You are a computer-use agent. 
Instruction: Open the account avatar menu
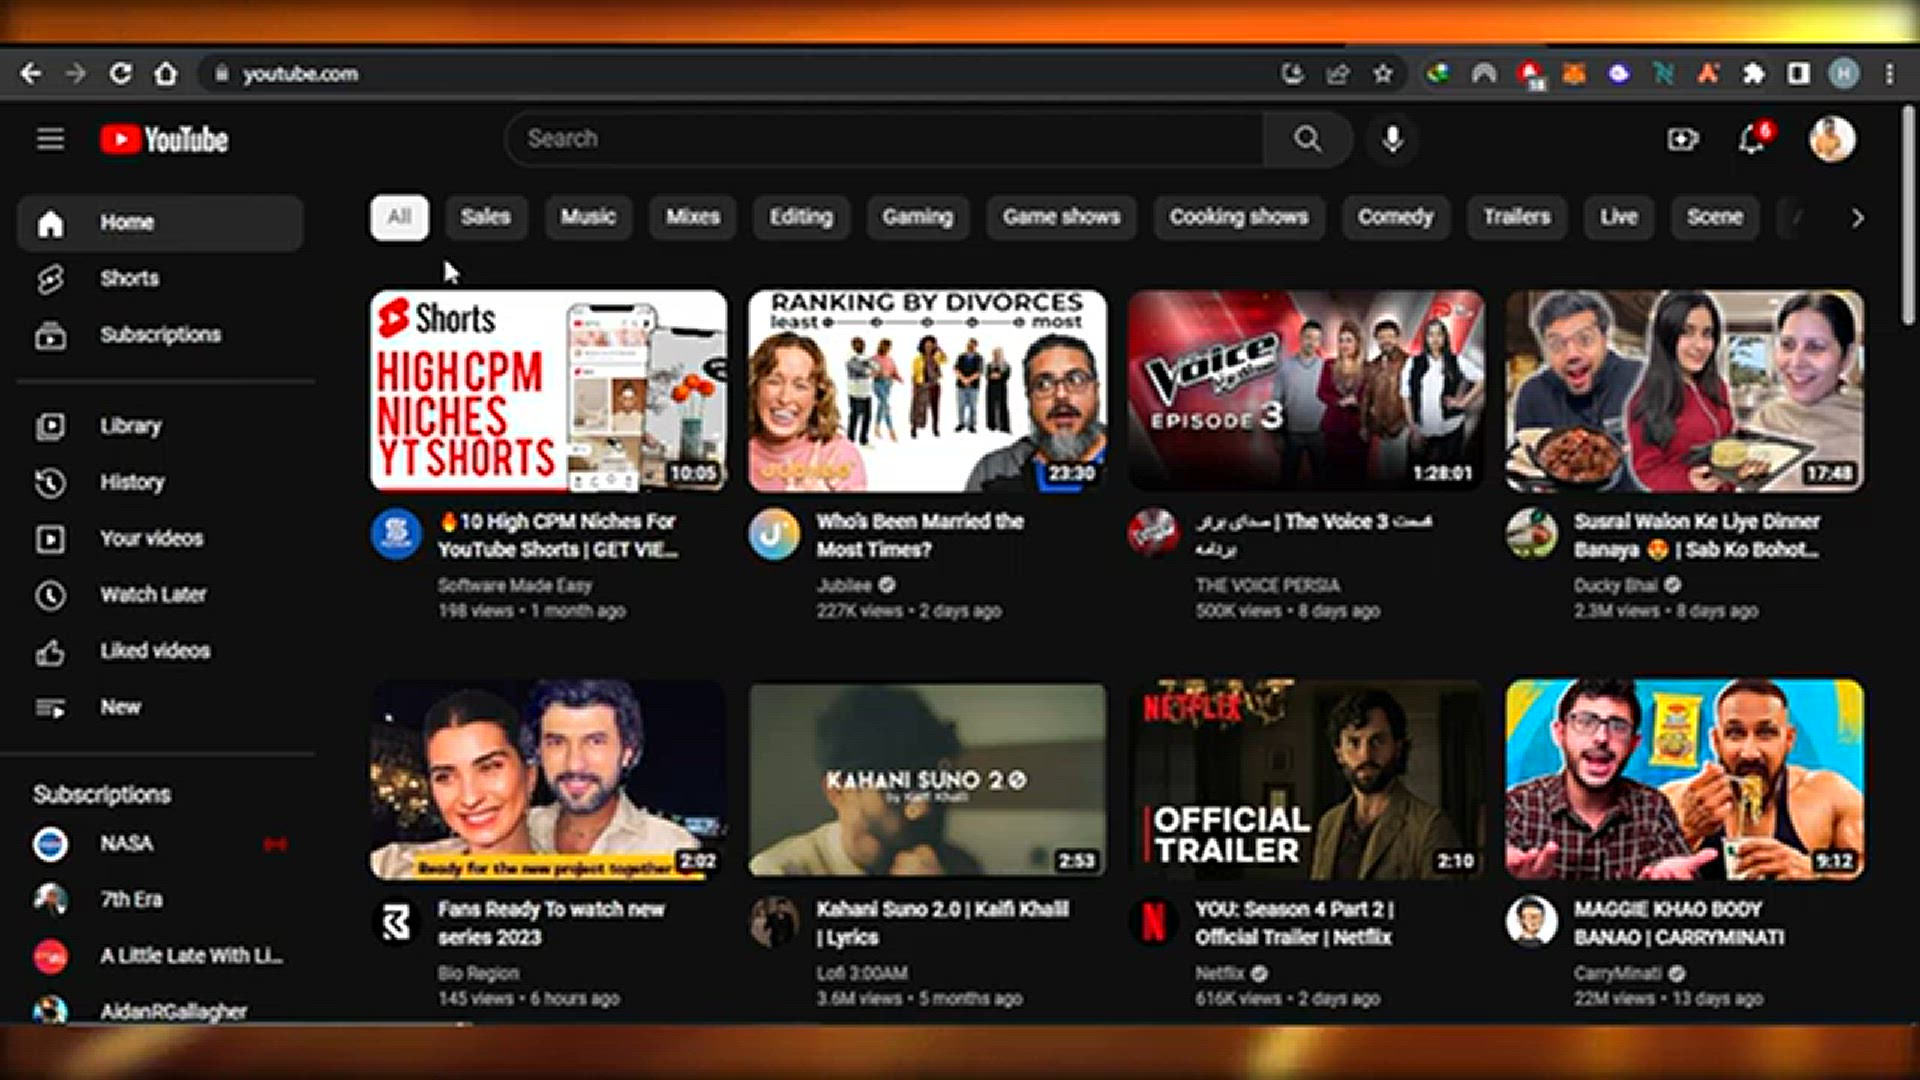1832,139
